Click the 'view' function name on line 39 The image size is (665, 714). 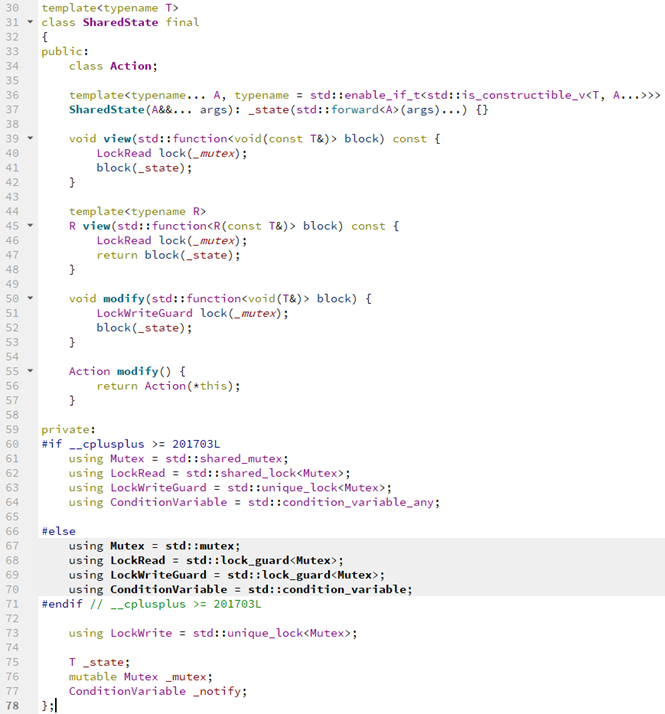117,139
